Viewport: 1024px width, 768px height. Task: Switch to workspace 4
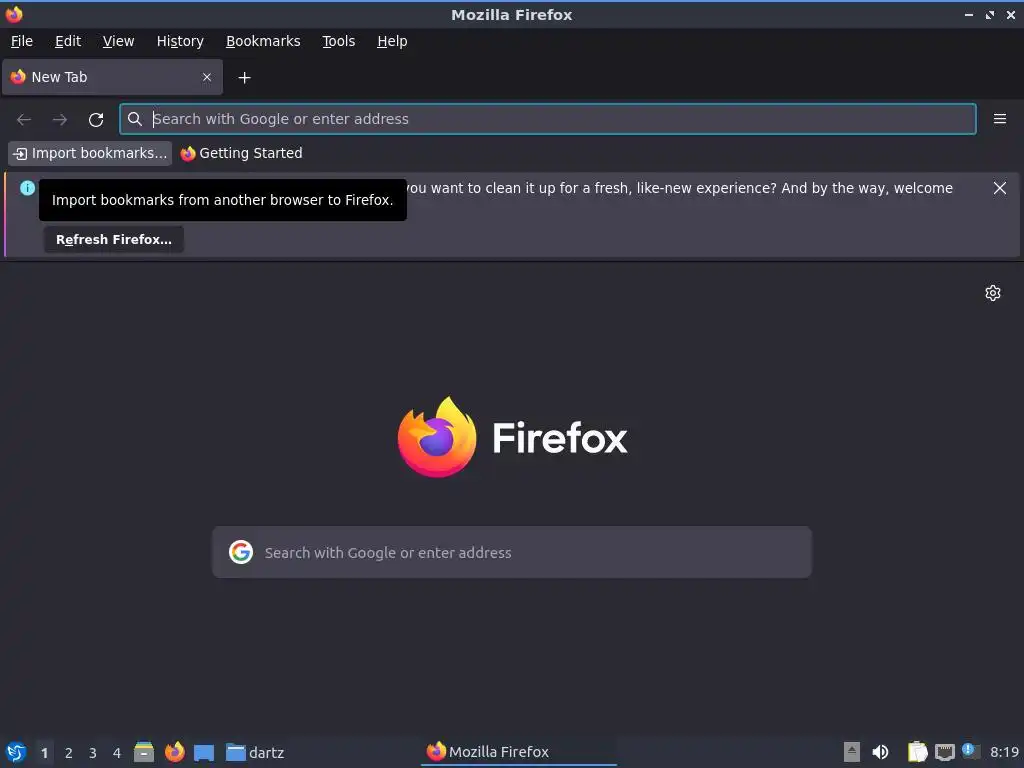tap(117, 753)
